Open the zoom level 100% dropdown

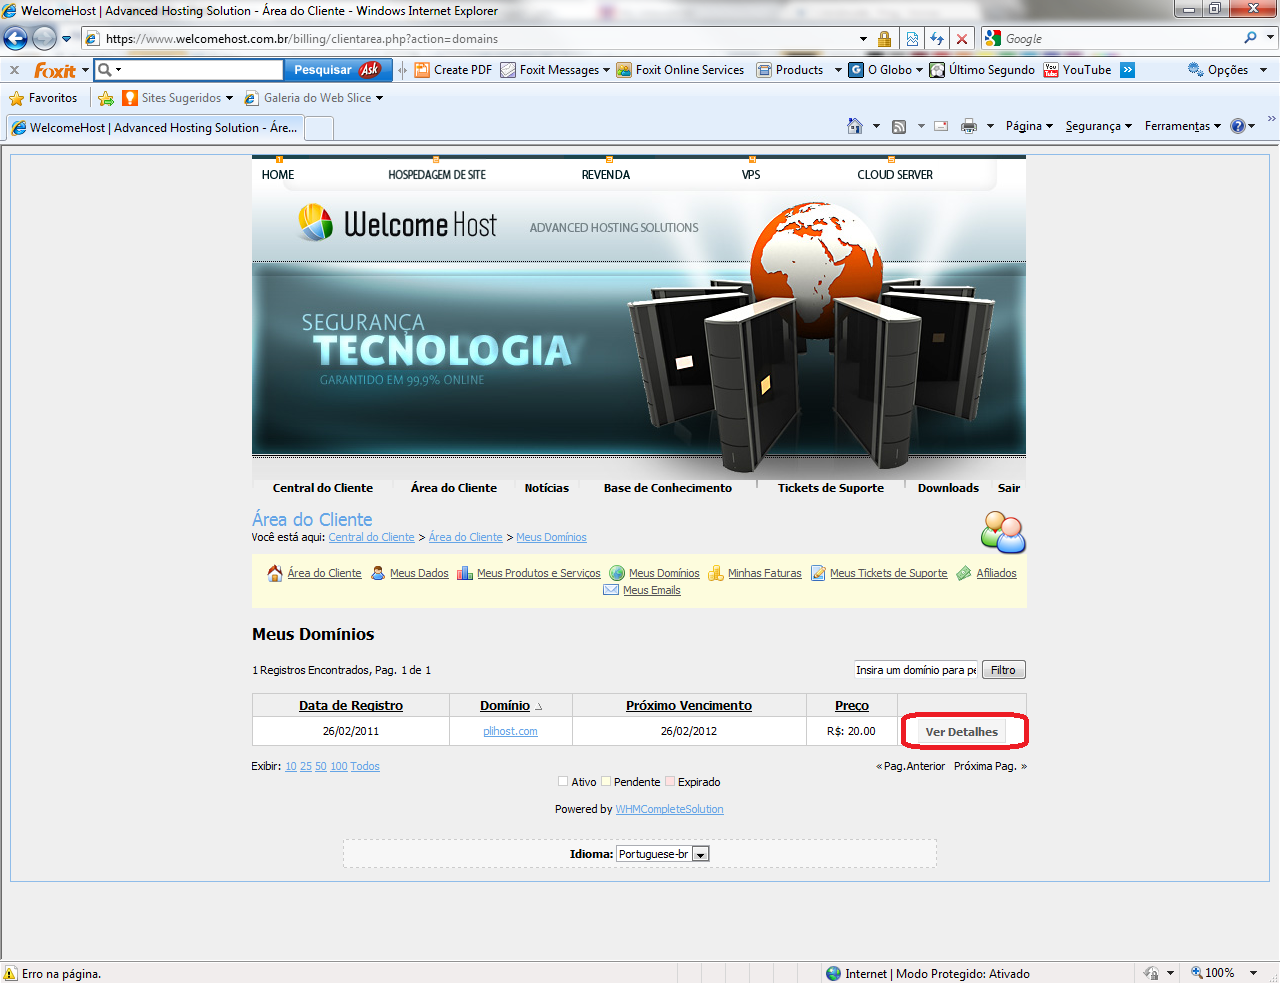point(1253,973)
